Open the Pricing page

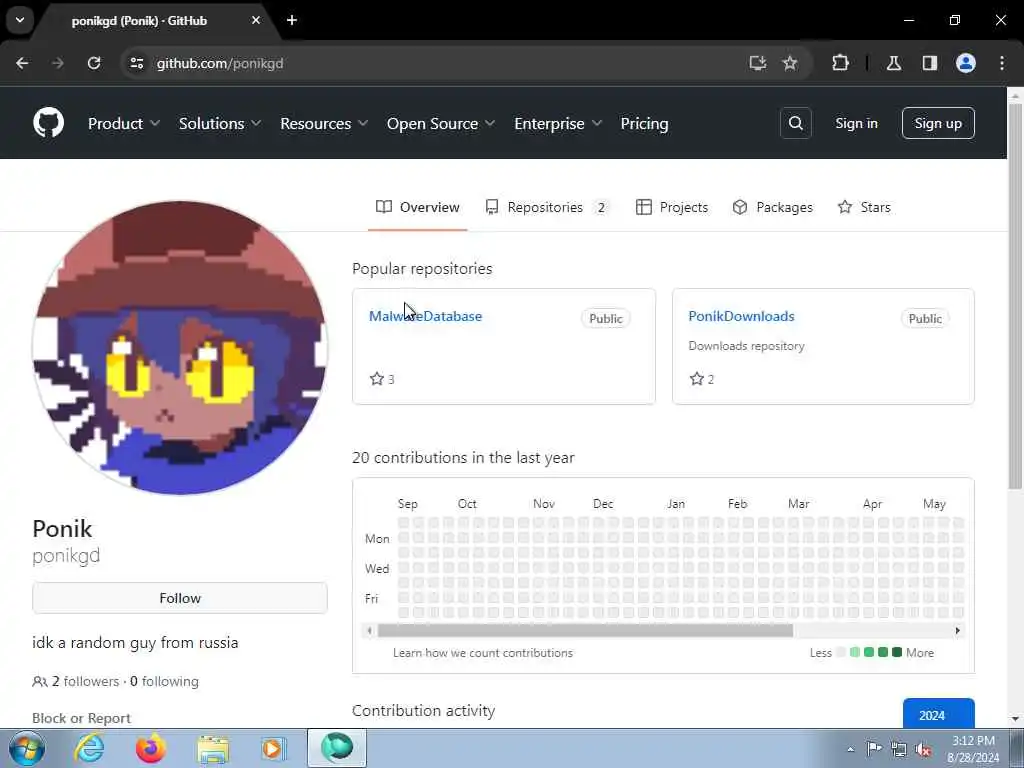coord(645,123)
